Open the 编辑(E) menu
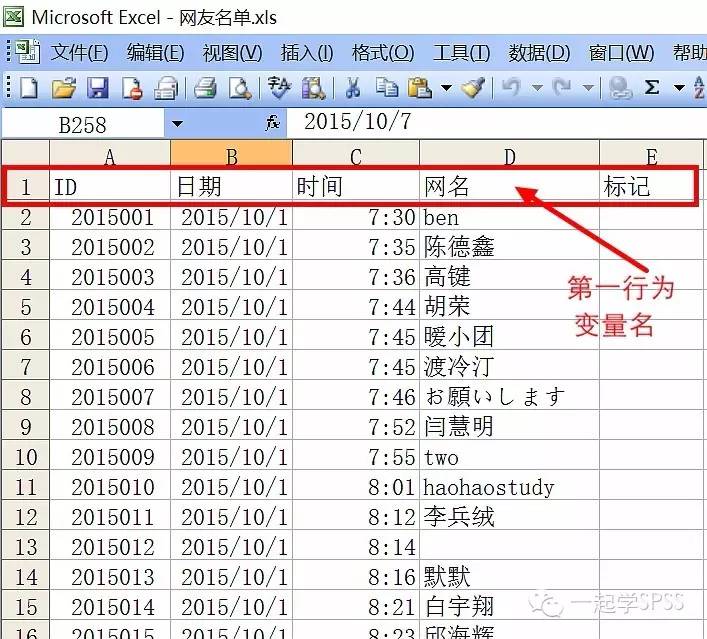The height and width of the screenshot is (639, 707). click(x=155, y=53)
